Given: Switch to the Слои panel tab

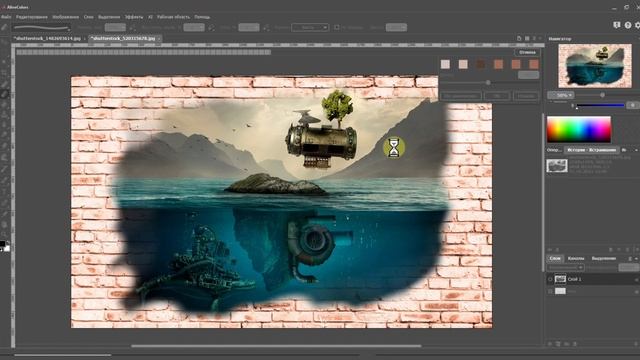Looking at the screenshot, I should [x=555, y=258].
